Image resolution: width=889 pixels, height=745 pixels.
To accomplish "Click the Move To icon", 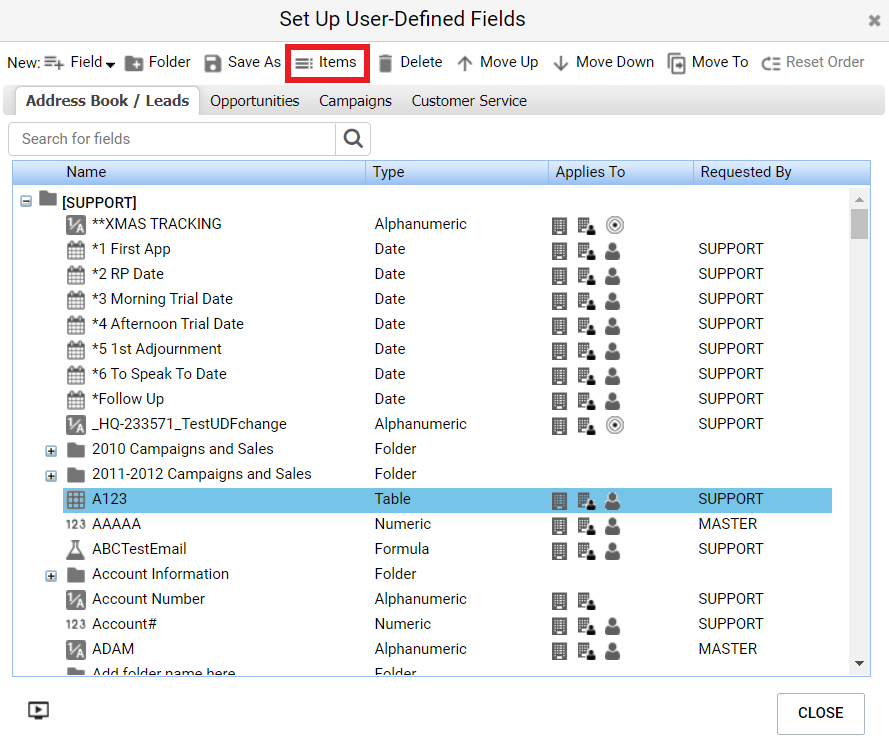I will point(677,63).
